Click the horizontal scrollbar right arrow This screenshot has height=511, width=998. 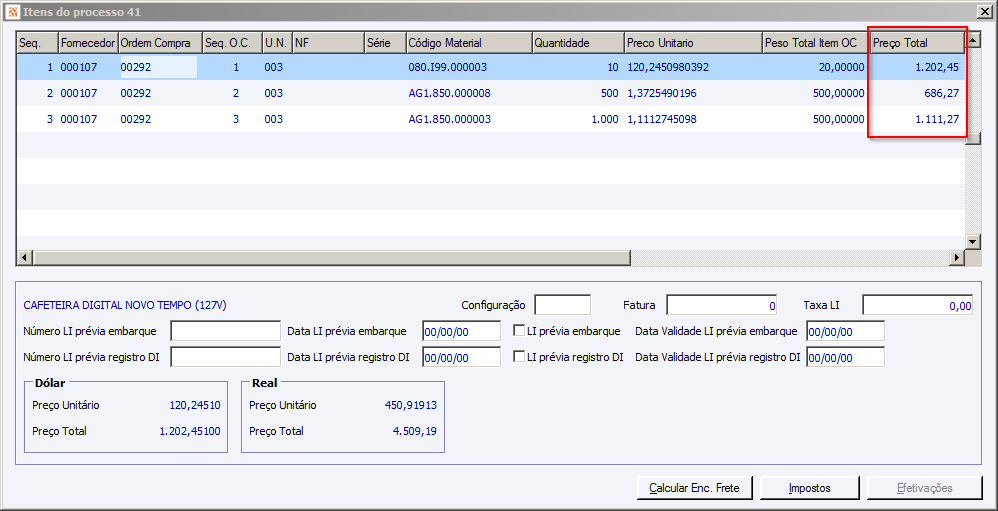pos(956,258)
